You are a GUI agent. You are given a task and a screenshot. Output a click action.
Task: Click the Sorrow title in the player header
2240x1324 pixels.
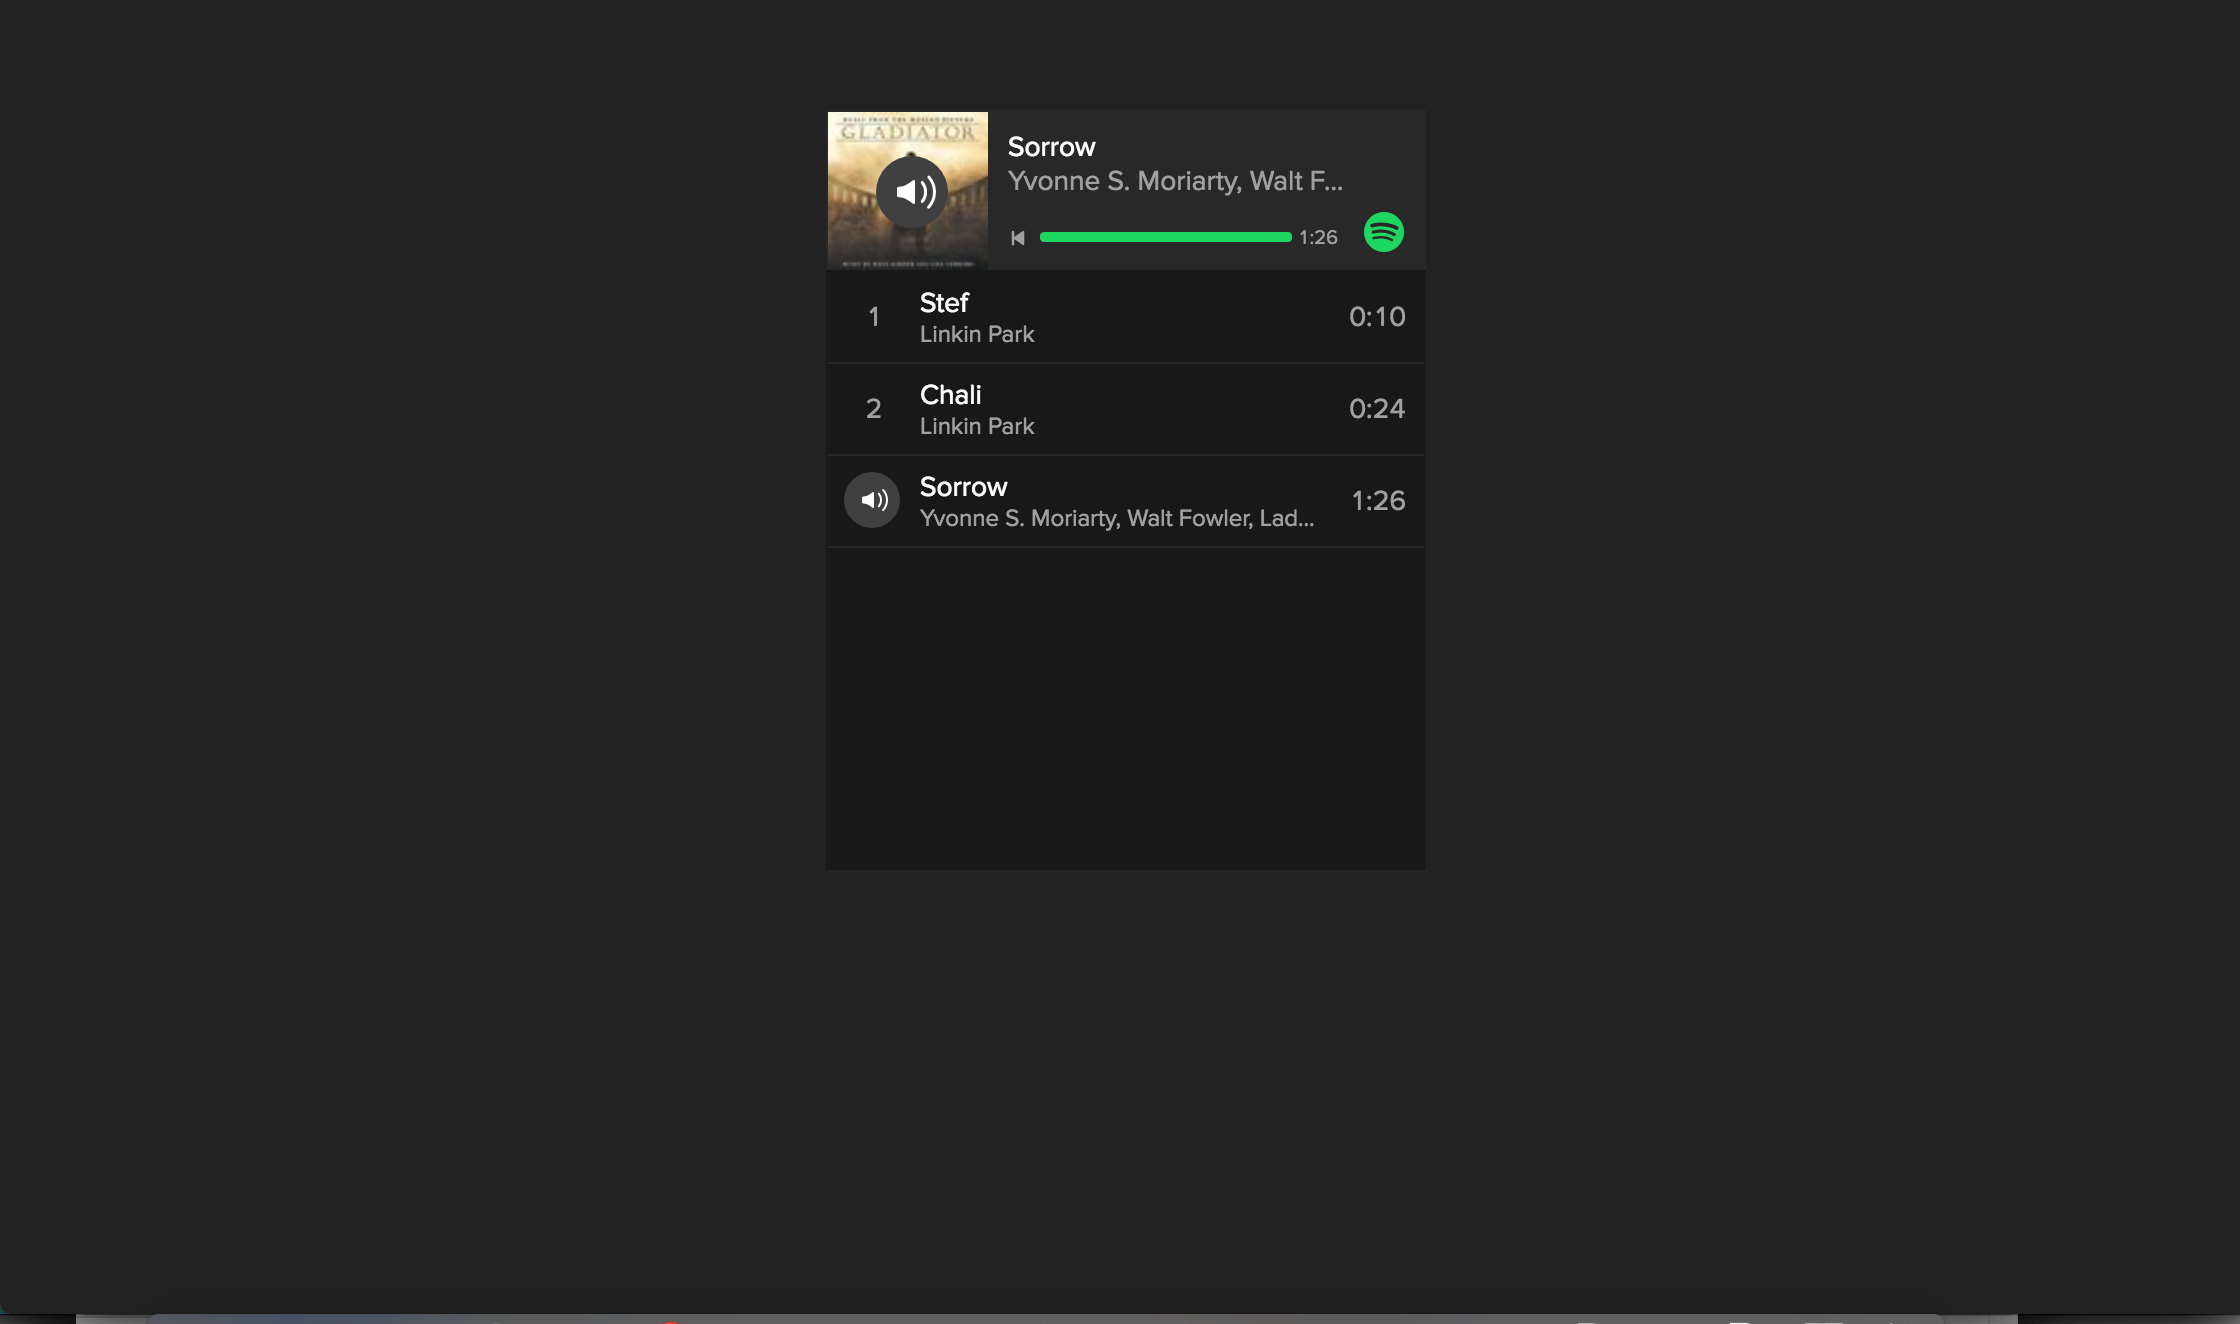(1051, 147)
